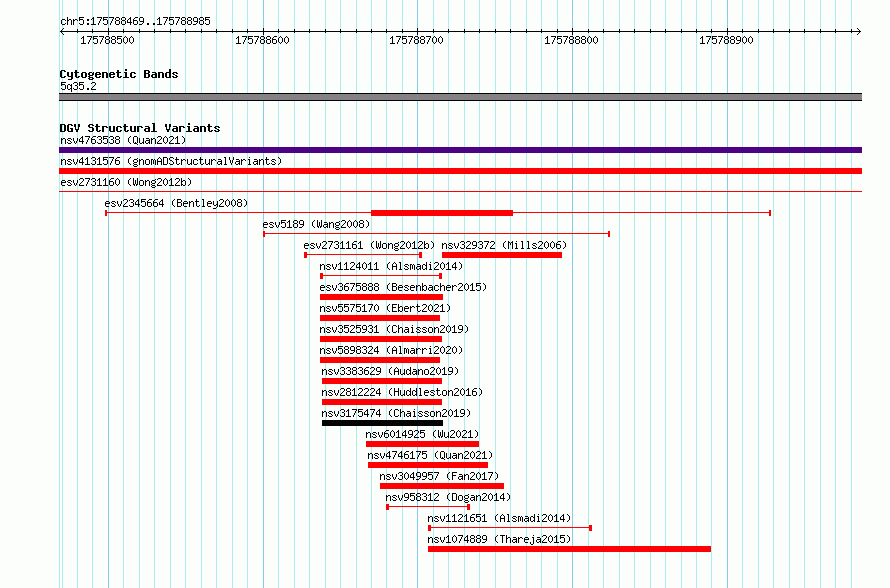Open nsv1124011 (Alsmadi2014) label
890x588 pixels.
tap(391, 266)
